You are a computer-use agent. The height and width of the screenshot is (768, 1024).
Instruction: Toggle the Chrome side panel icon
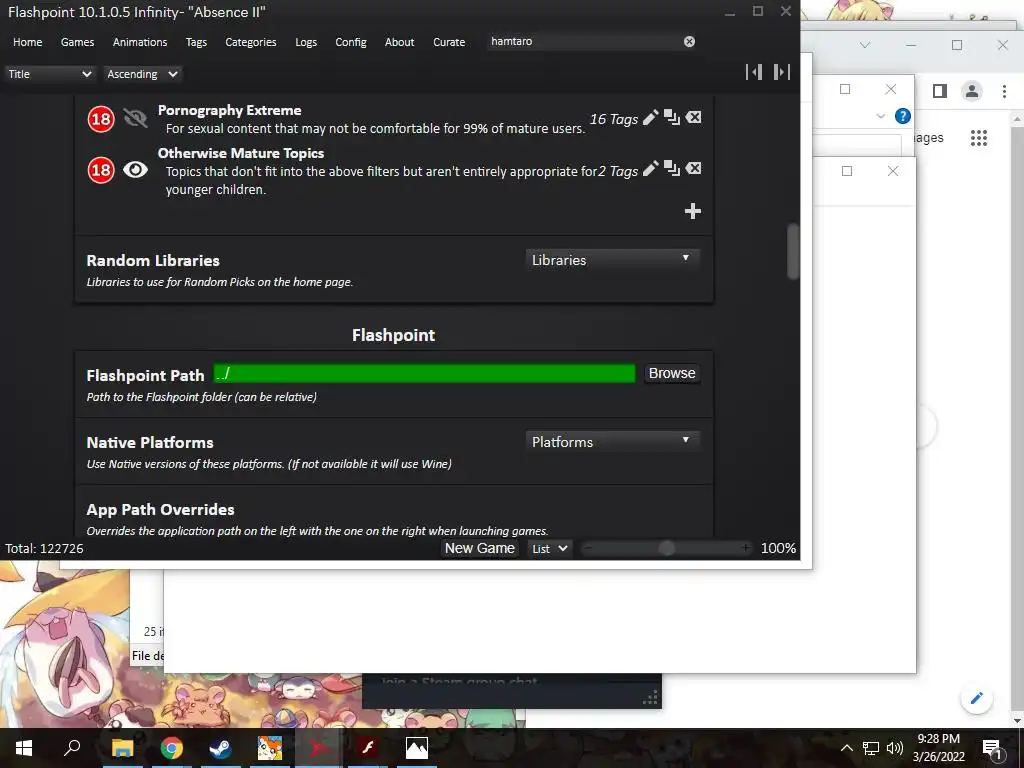pyautogui.click(x=940, y=91)
